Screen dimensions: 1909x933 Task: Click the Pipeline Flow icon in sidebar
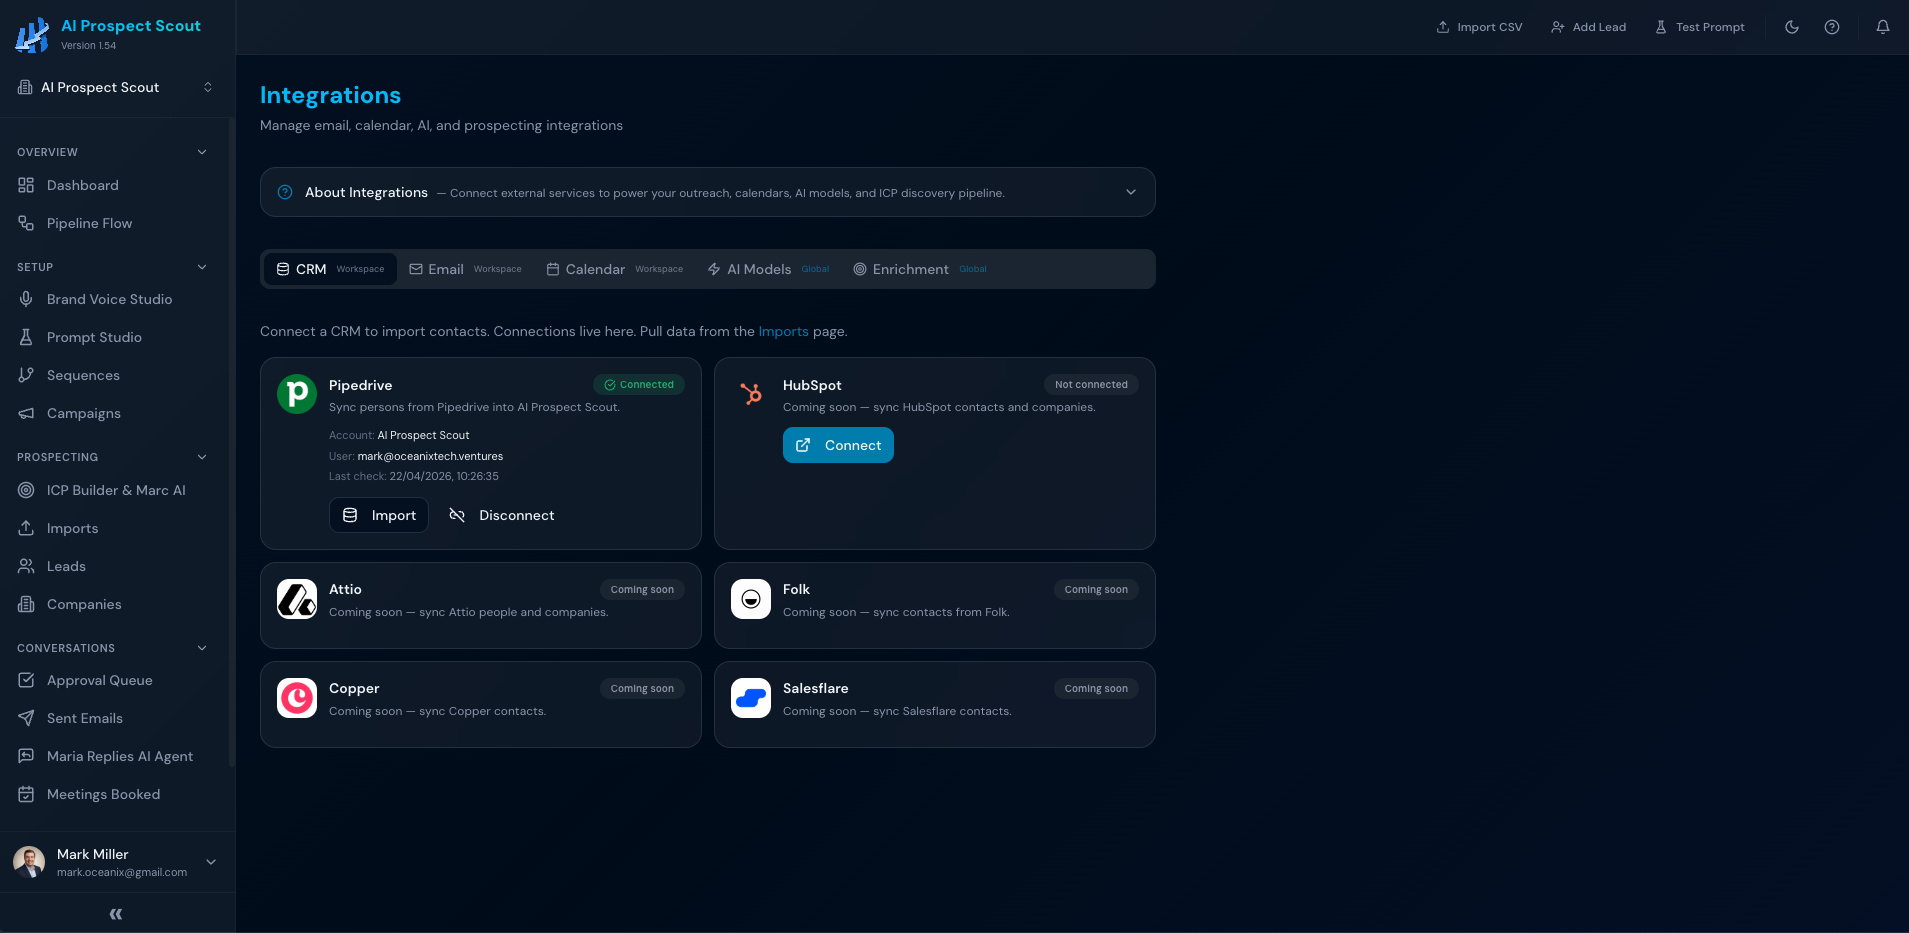[25, 223]
